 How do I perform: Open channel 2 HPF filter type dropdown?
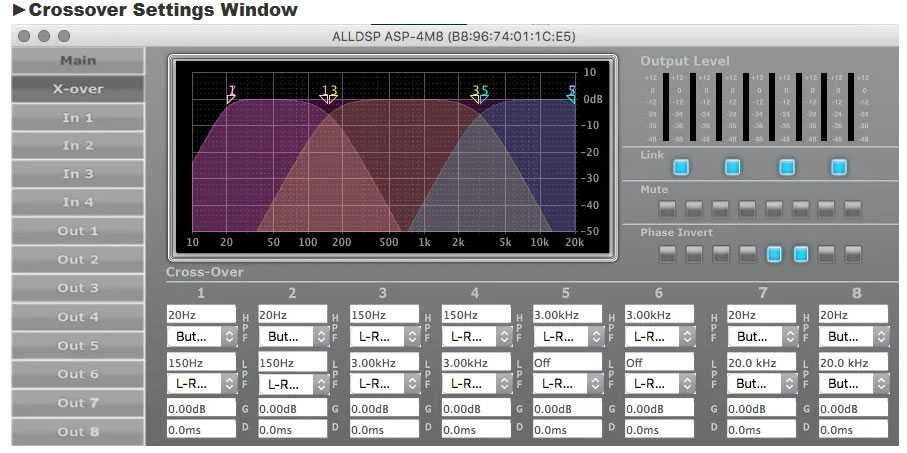pyautogui.click(x=293, y=336)
